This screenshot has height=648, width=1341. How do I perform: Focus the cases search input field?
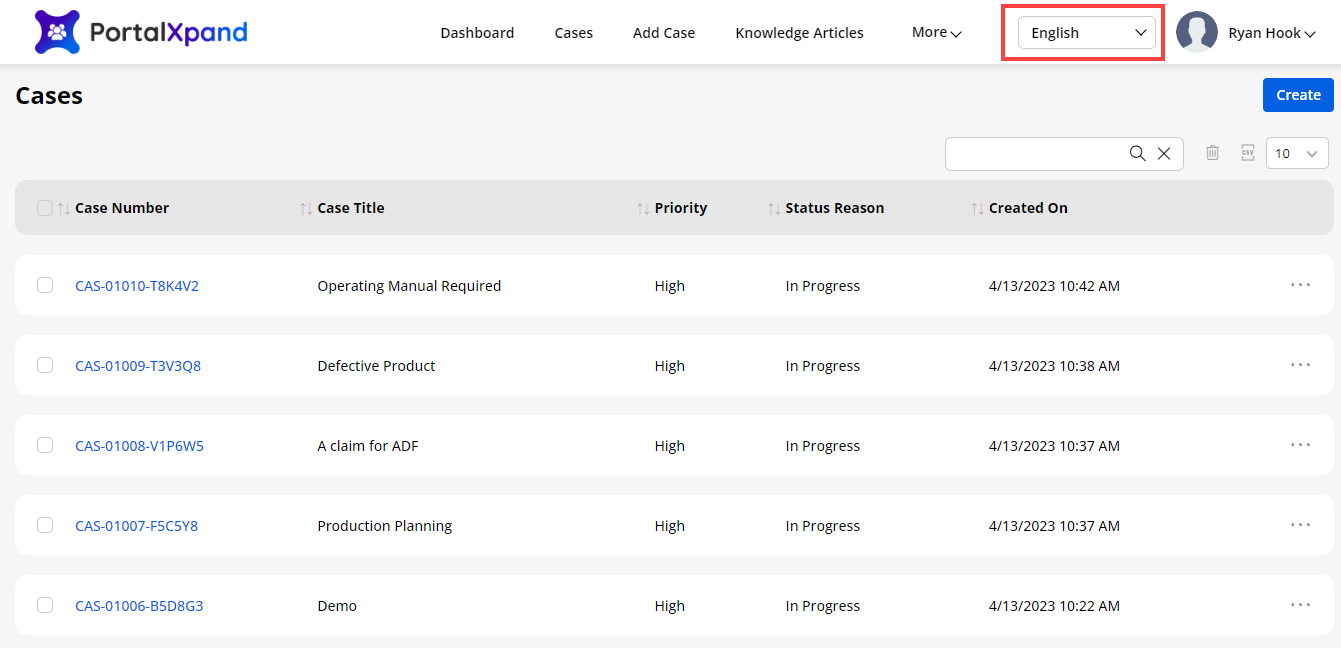tap(1035, 153)
